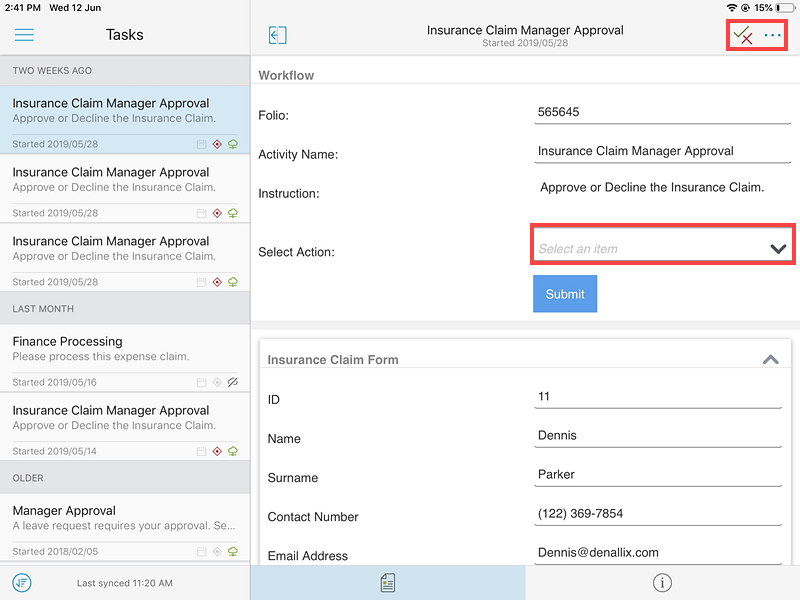Tap the Surname field showing Parker
800x600 pixels.
[658, 475]
